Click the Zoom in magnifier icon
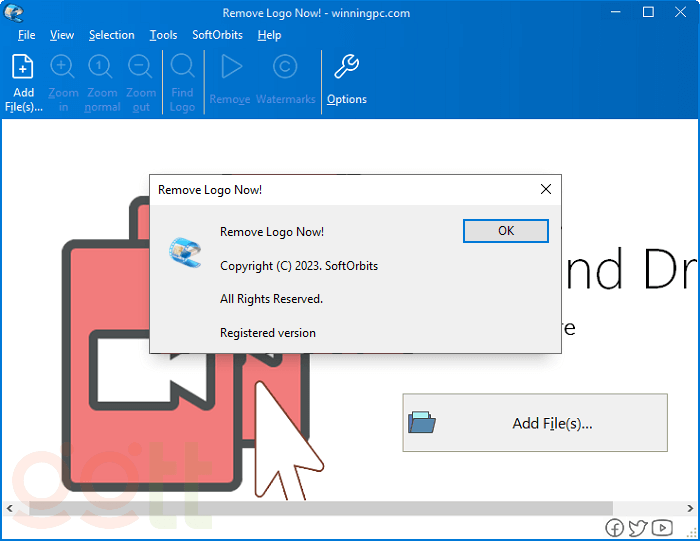Image resolution: width=700 pixels, height=541 pixels. tap(63, 68)
